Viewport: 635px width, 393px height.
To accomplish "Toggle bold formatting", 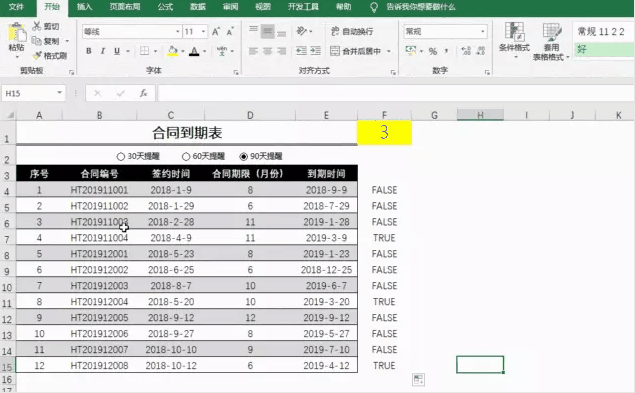I will point(89,51).
